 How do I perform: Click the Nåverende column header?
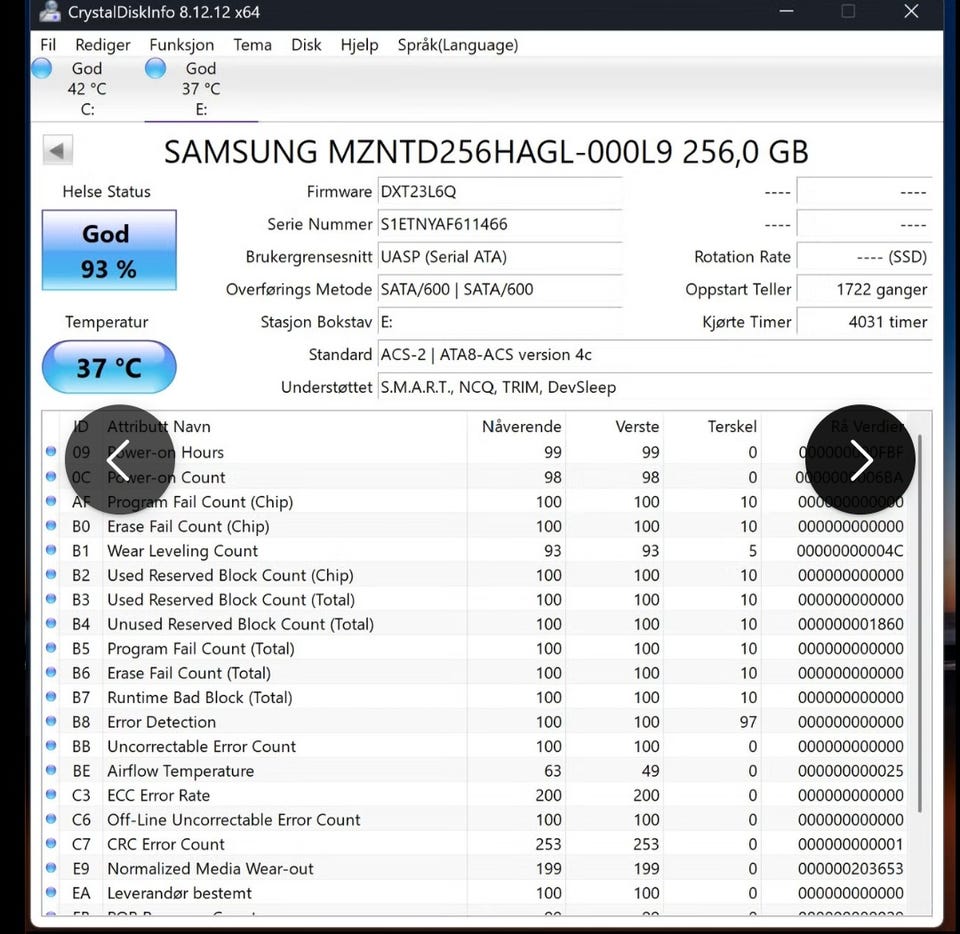521,427
